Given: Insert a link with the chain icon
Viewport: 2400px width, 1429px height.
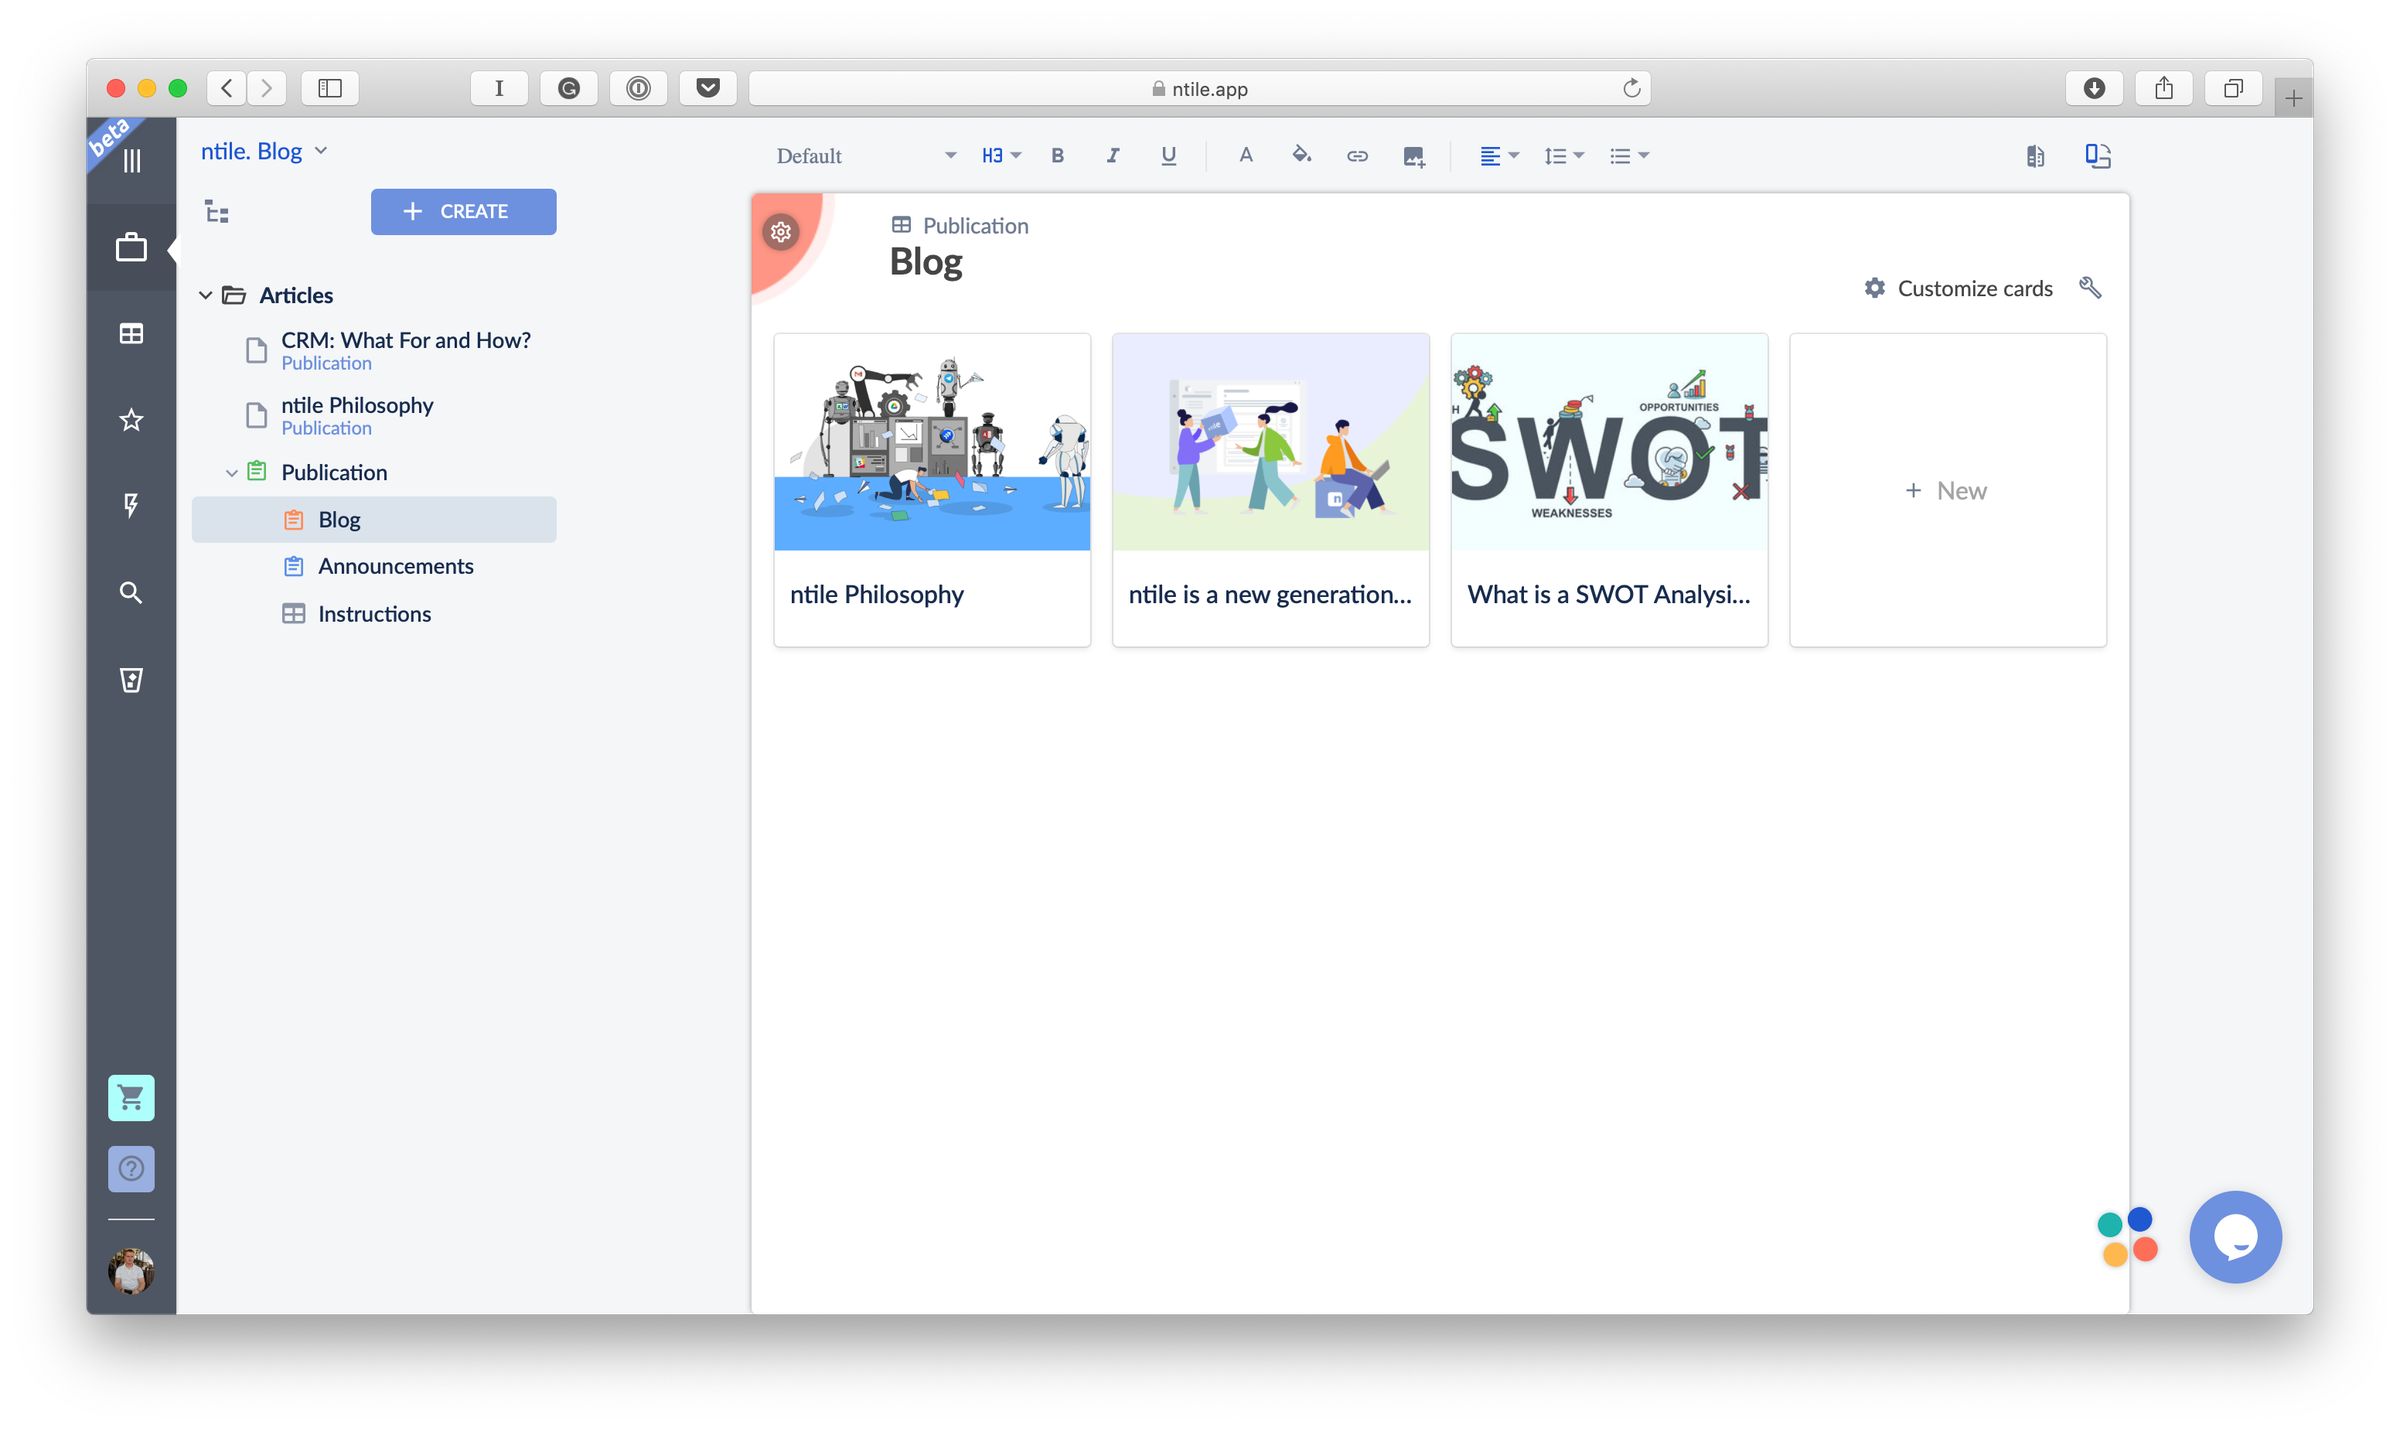Looking at the screenshot, I should pos(1357,156).
